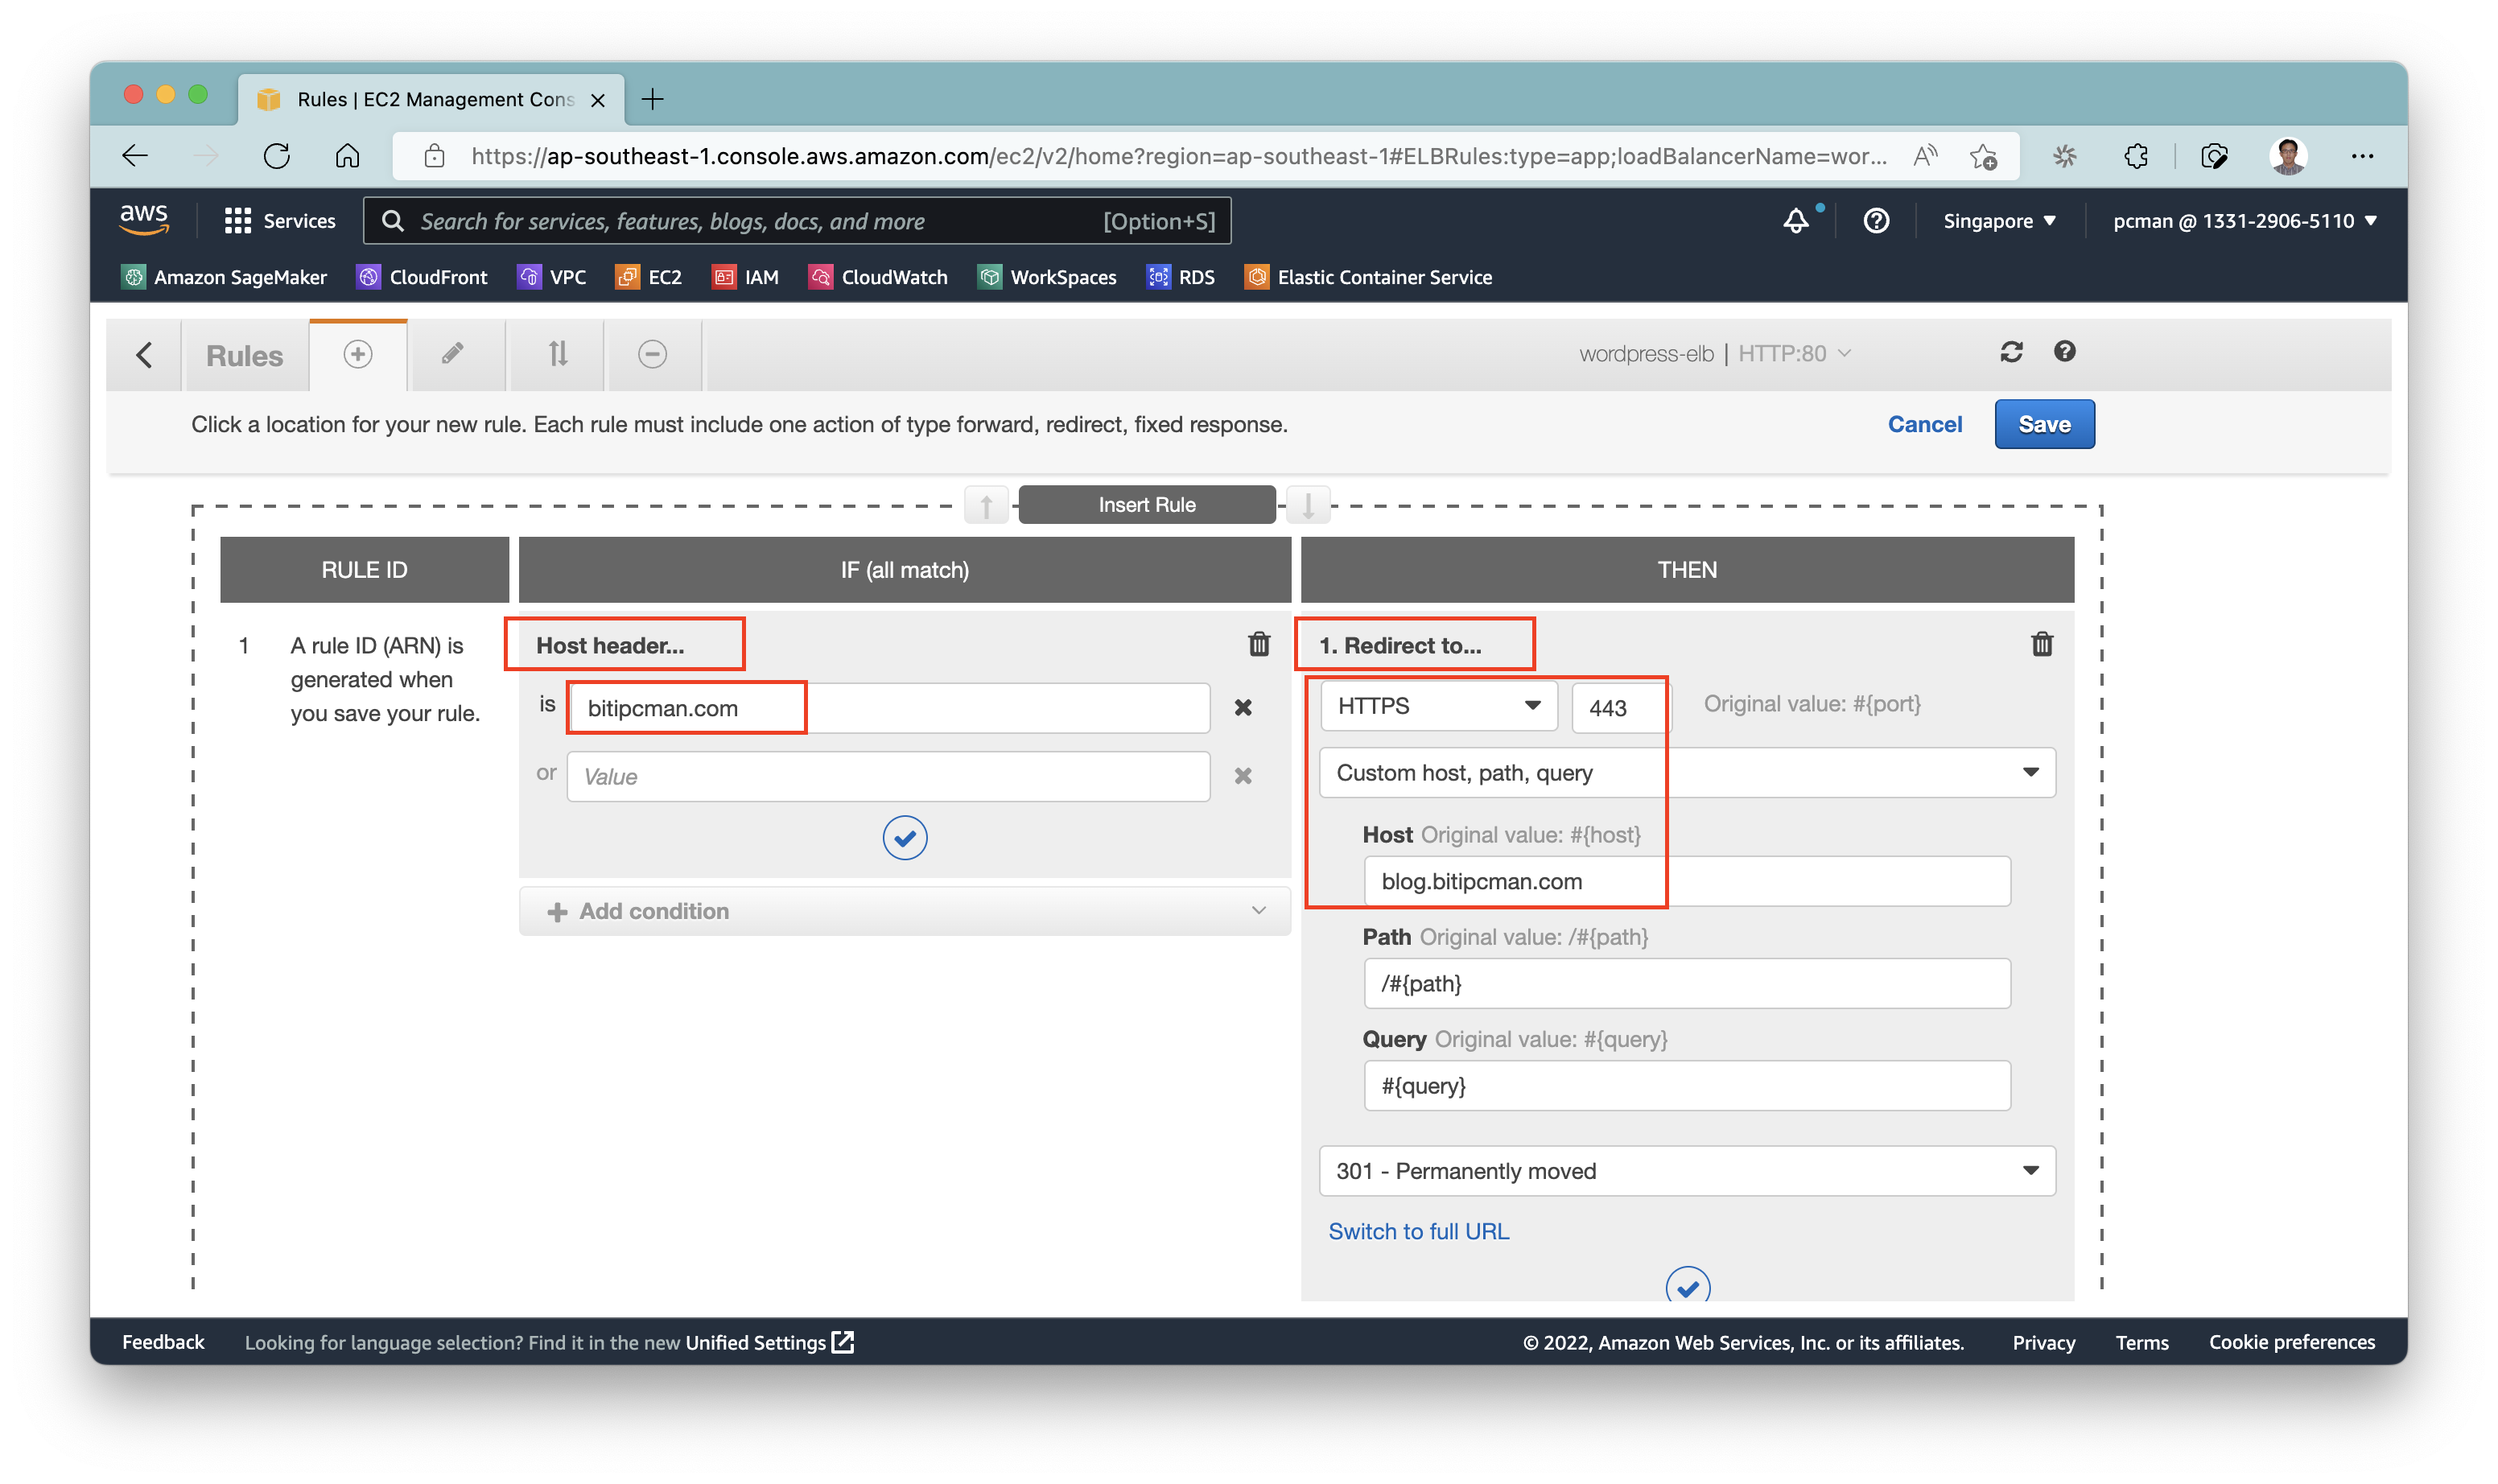Expand the Singapore region dropdown
The image size is (2498, 1484).
pos(1998,221)
